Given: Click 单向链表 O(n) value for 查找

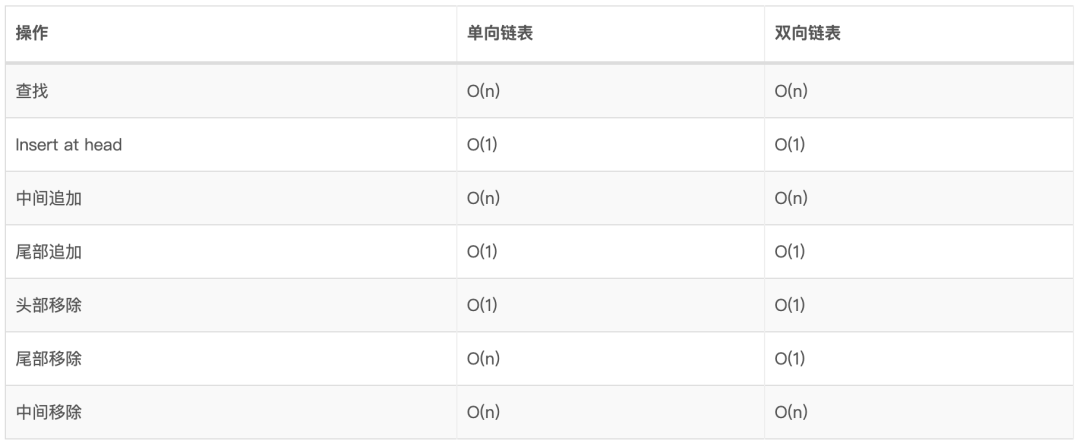Looking at the screenshot, I should (x=484, y=91).
